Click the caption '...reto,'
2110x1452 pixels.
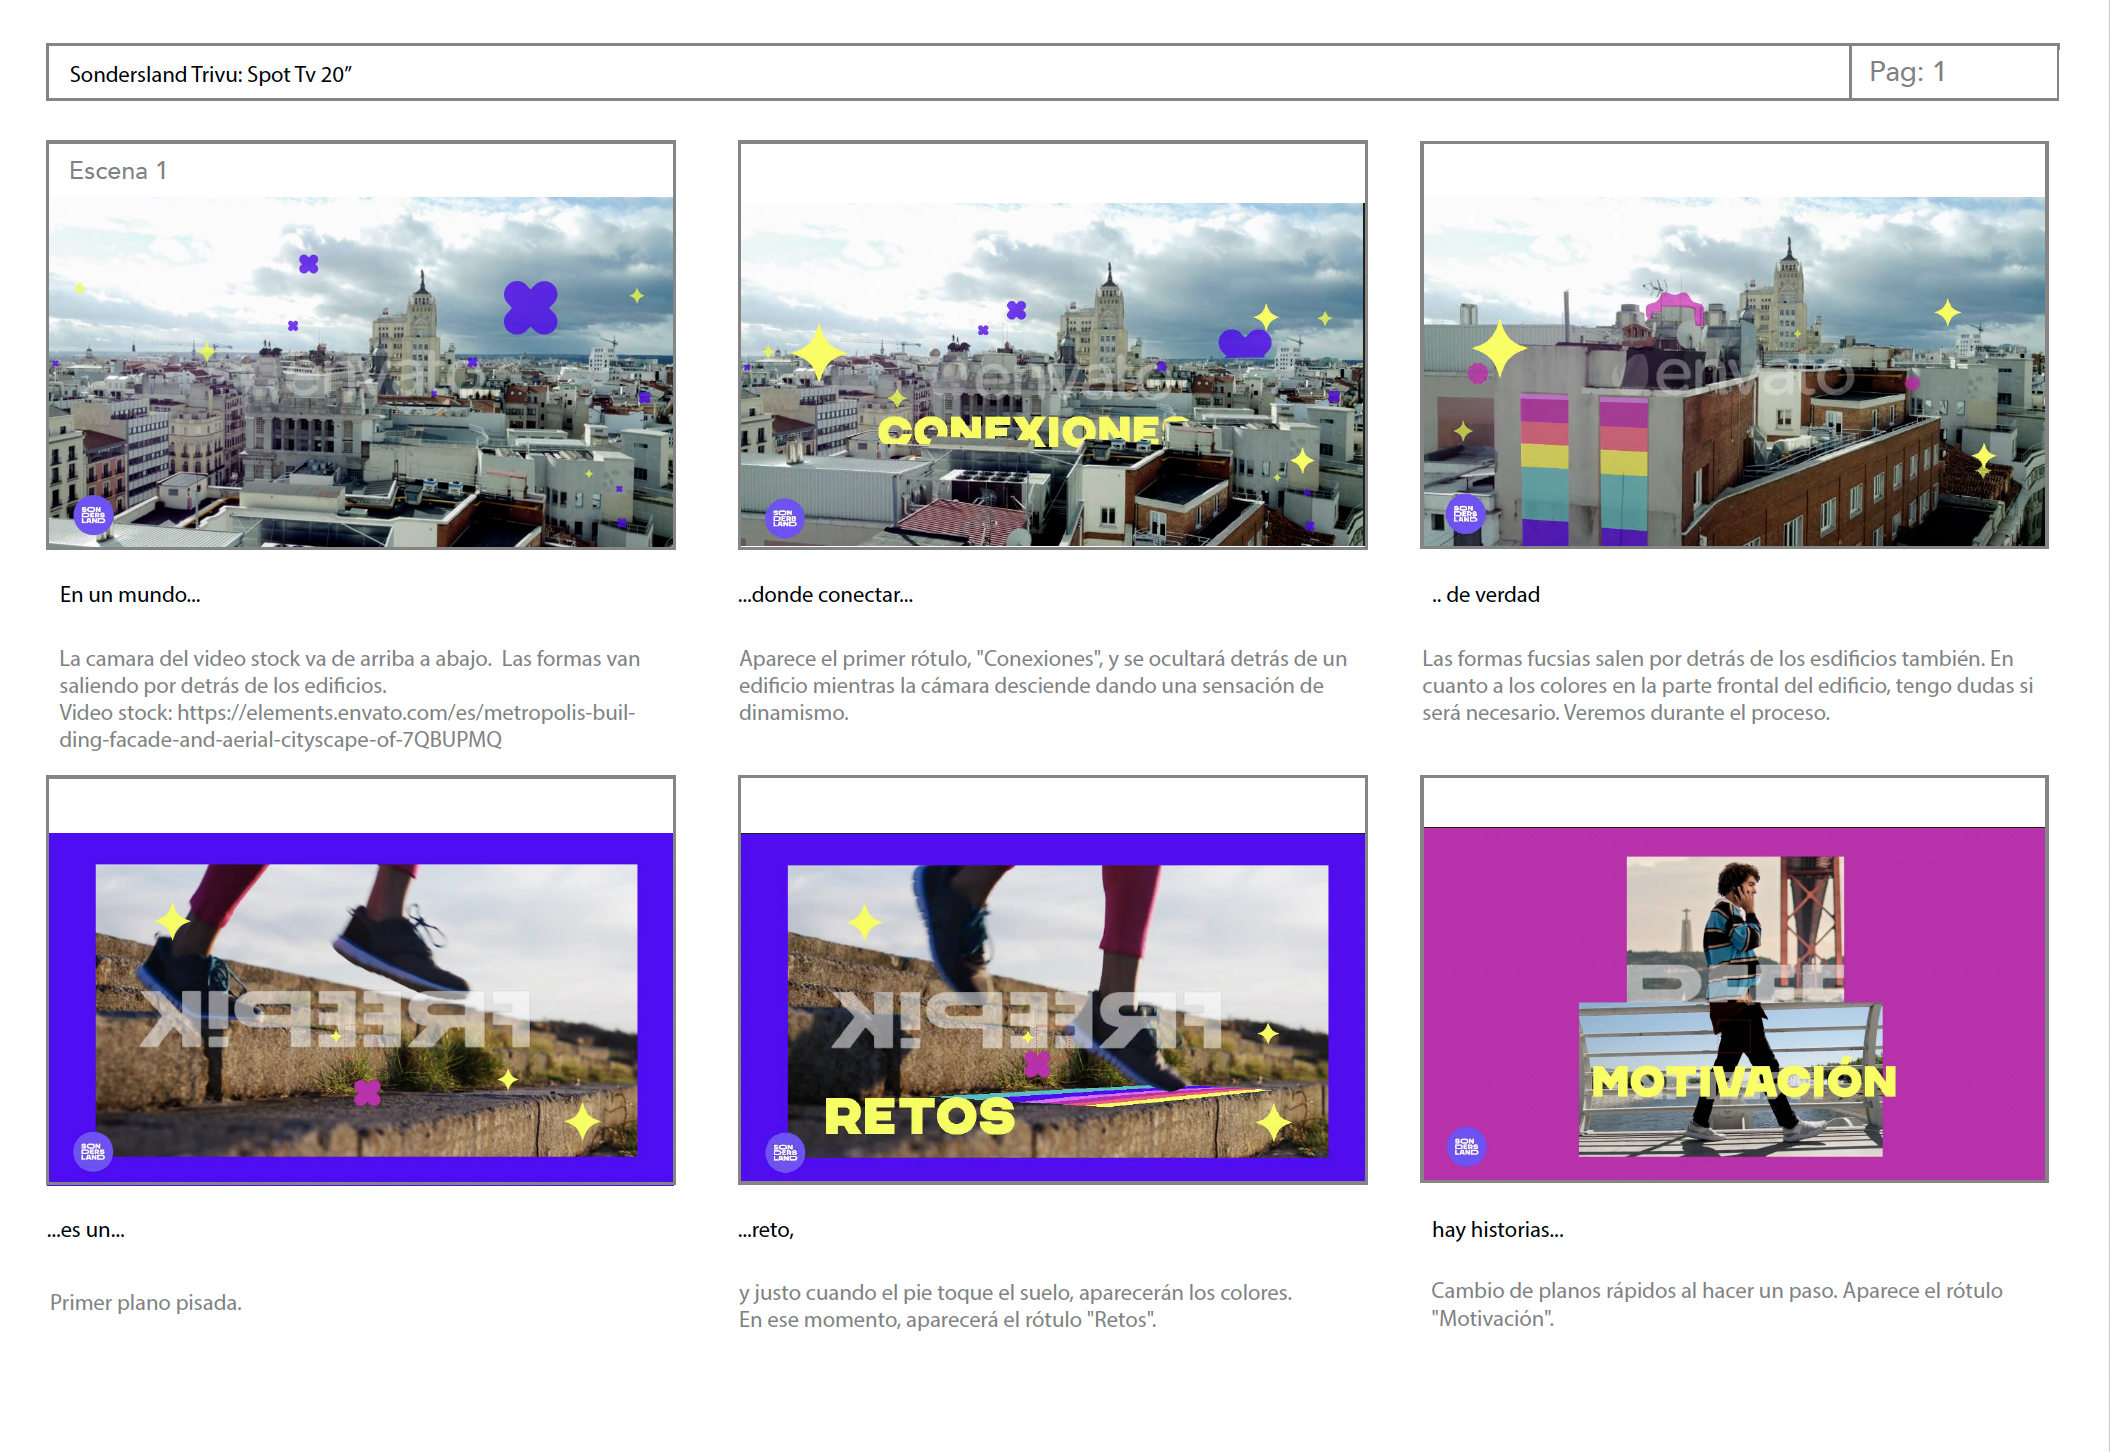(x=766, y=1230)
